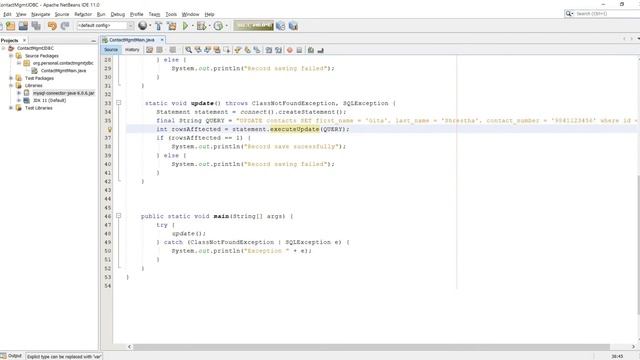
Task: Click Find Previous Occurrence editor icon
Action: (198, 50)
